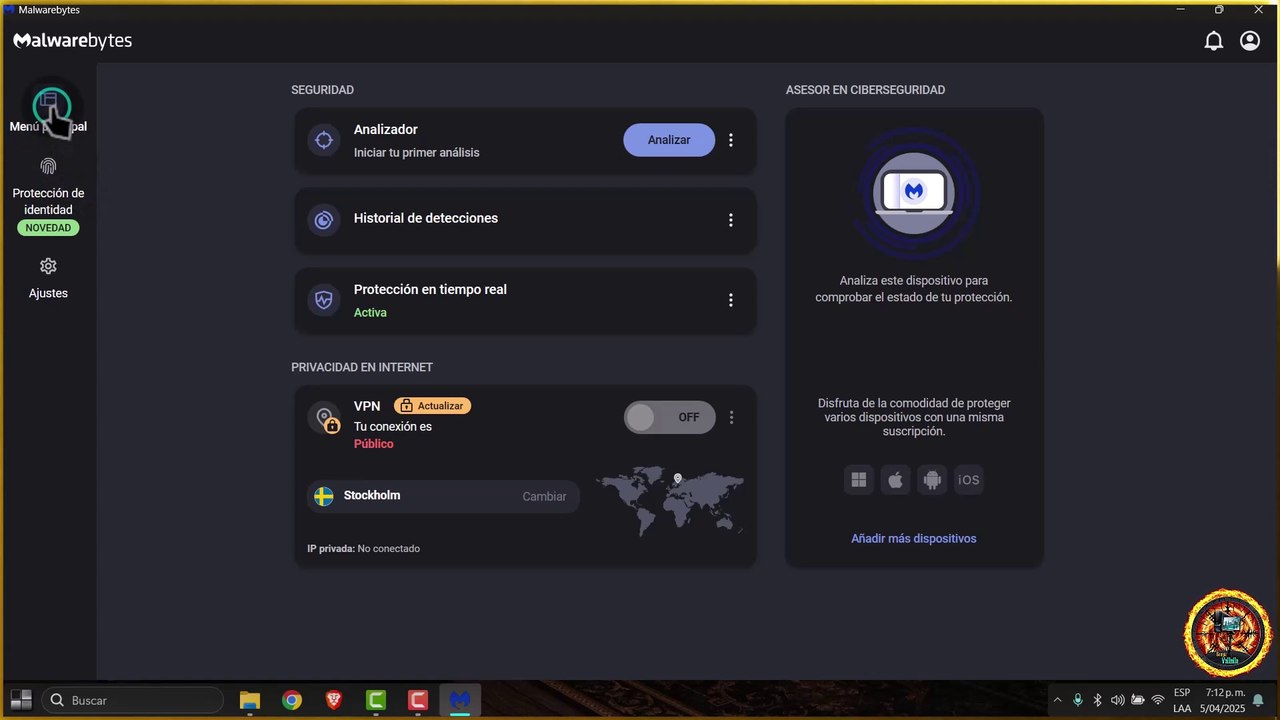This screenshot has height=720, width=1280.
Task: Click the world map VPN location image
Action: 670,500
